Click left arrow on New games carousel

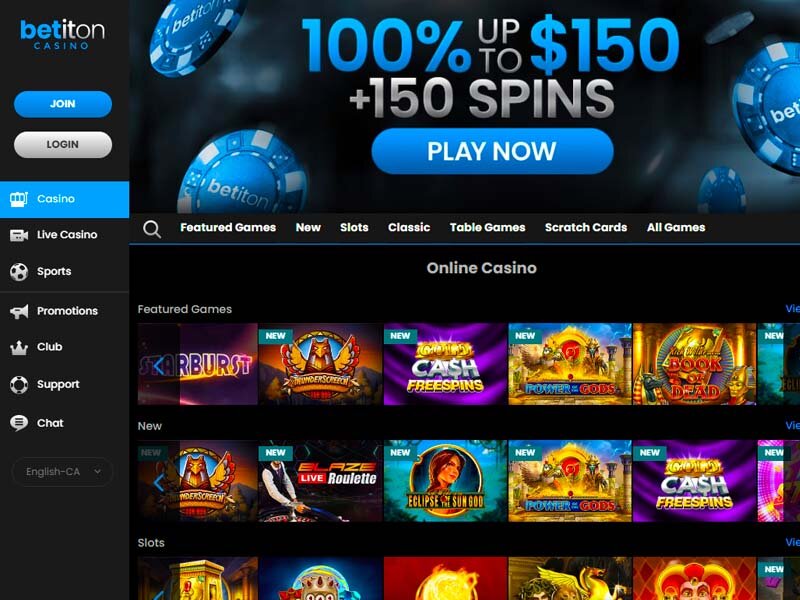pos(159,482)
